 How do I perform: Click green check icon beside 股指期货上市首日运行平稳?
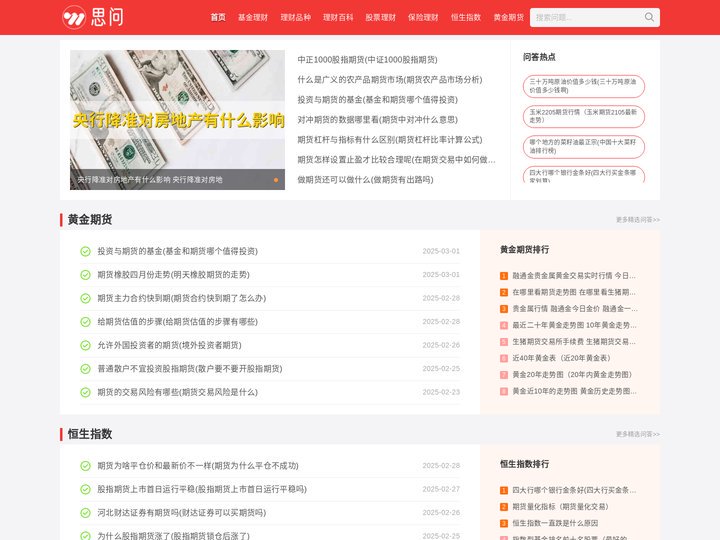point(85,489)
